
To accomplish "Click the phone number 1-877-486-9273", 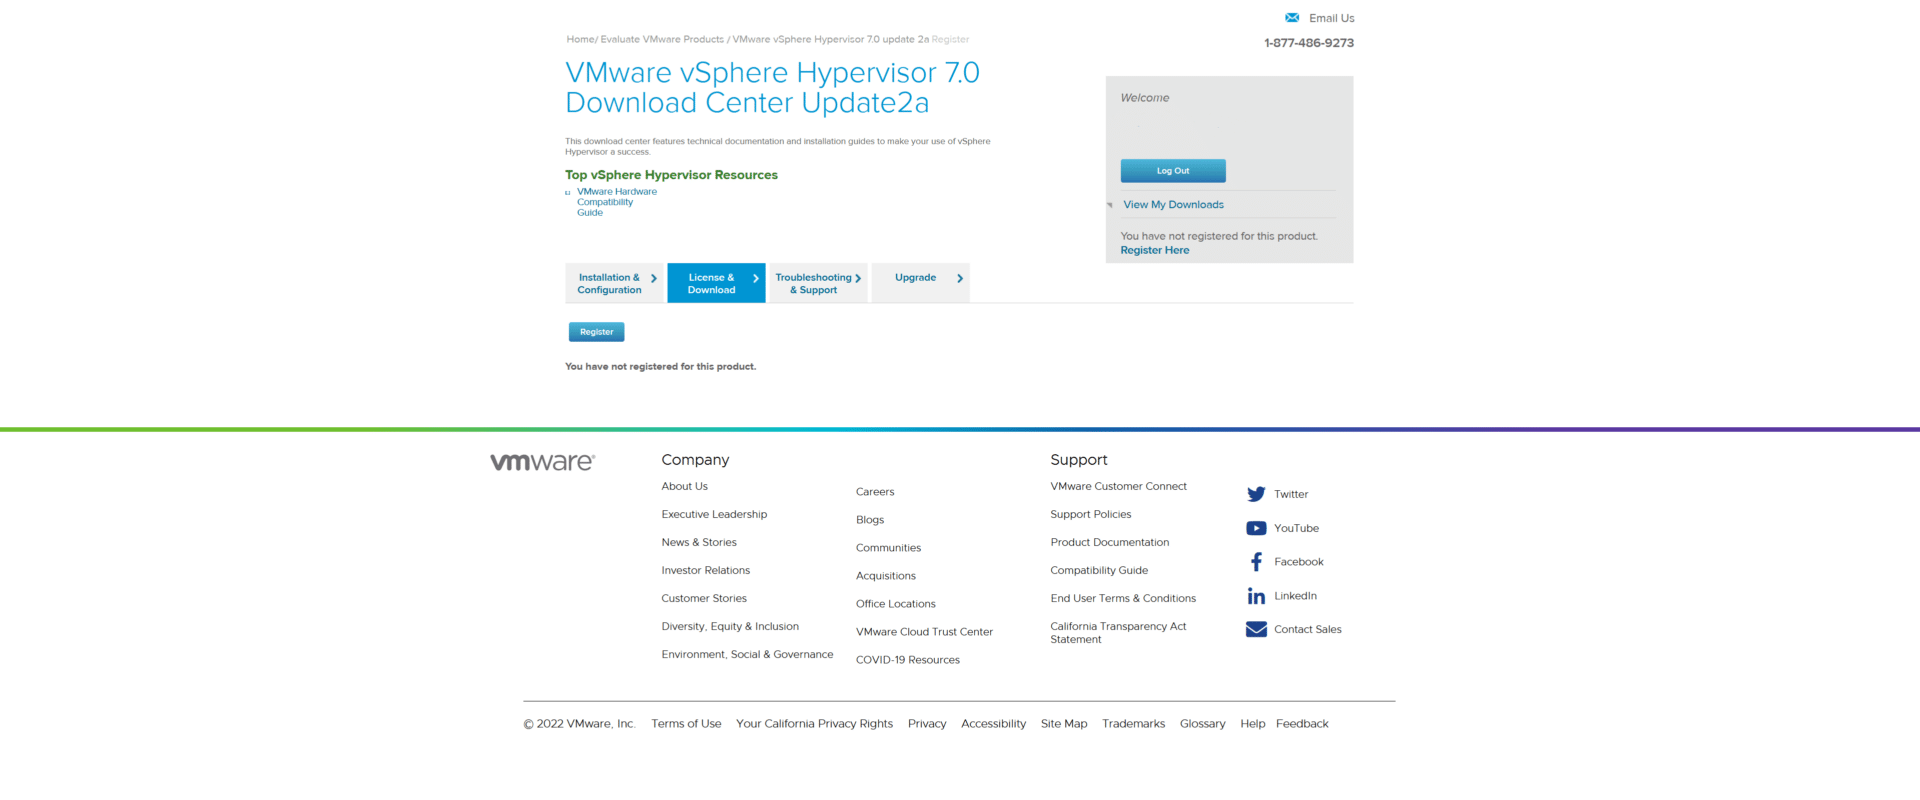I will pos(1309,43).
